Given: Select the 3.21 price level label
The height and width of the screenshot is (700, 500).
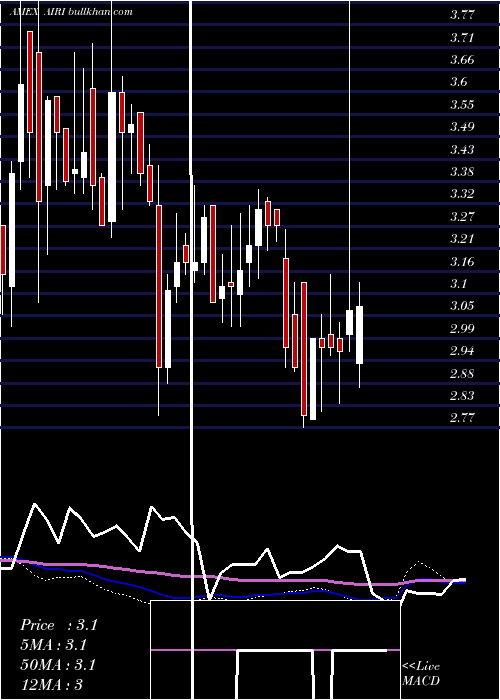Looking at the screenshot, I should pyautogui.click(x=462, y=239).
